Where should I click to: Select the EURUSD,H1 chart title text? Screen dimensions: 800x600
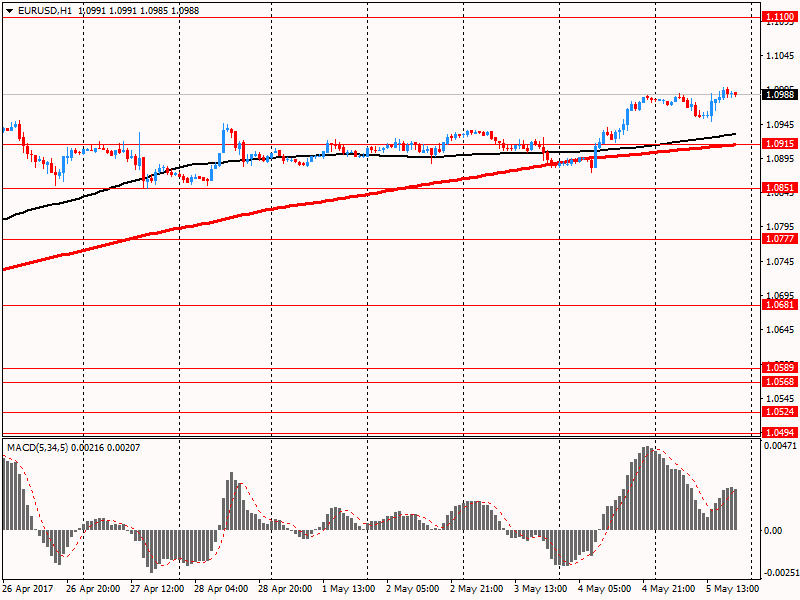tap(45, 11)
